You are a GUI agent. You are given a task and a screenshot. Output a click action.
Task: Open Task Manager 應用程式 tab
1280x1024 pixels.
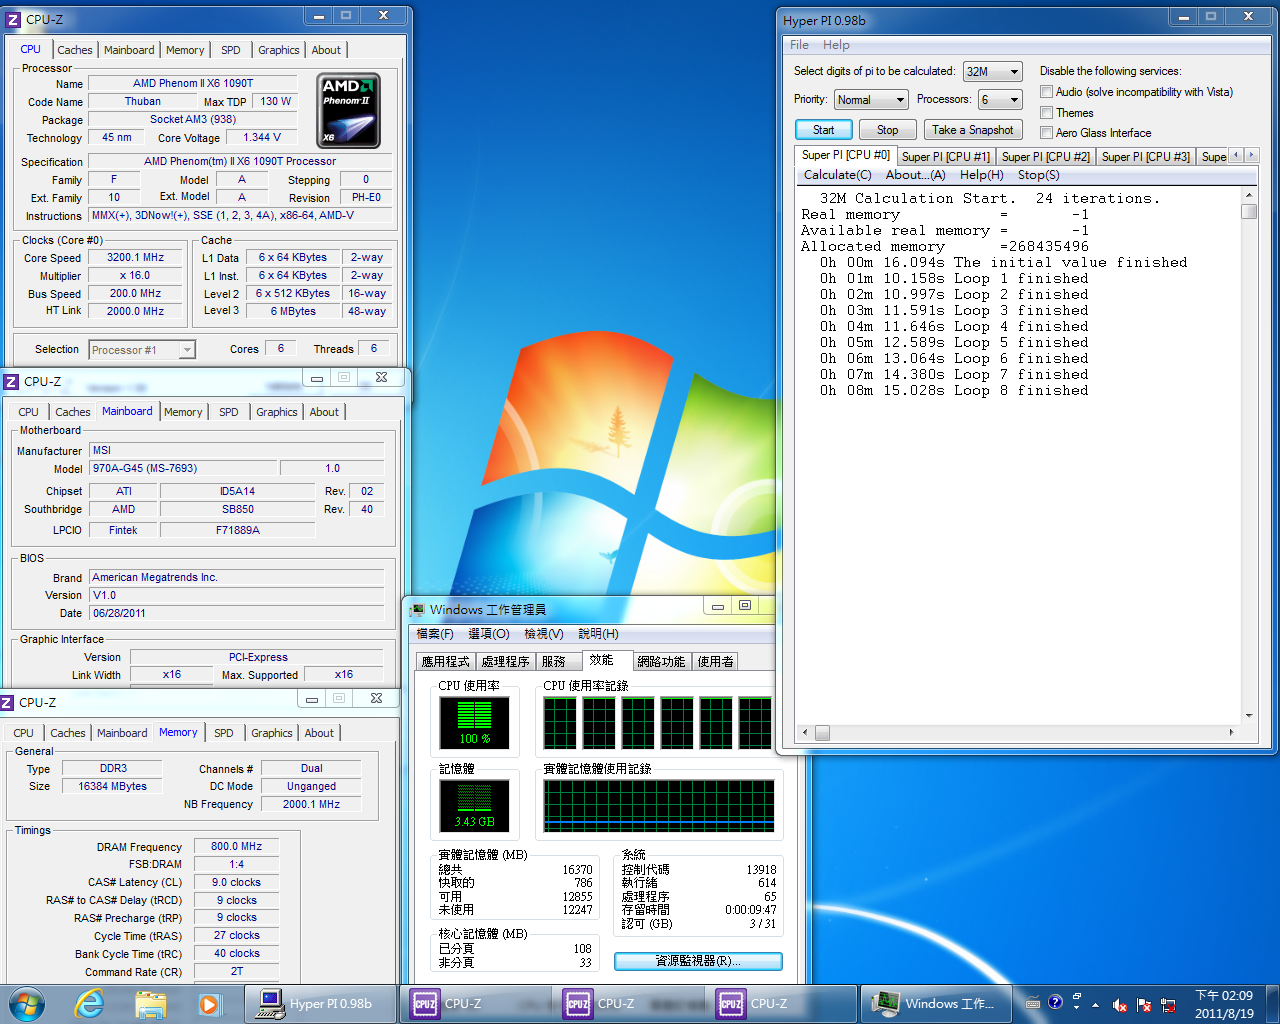coord(445,662)
